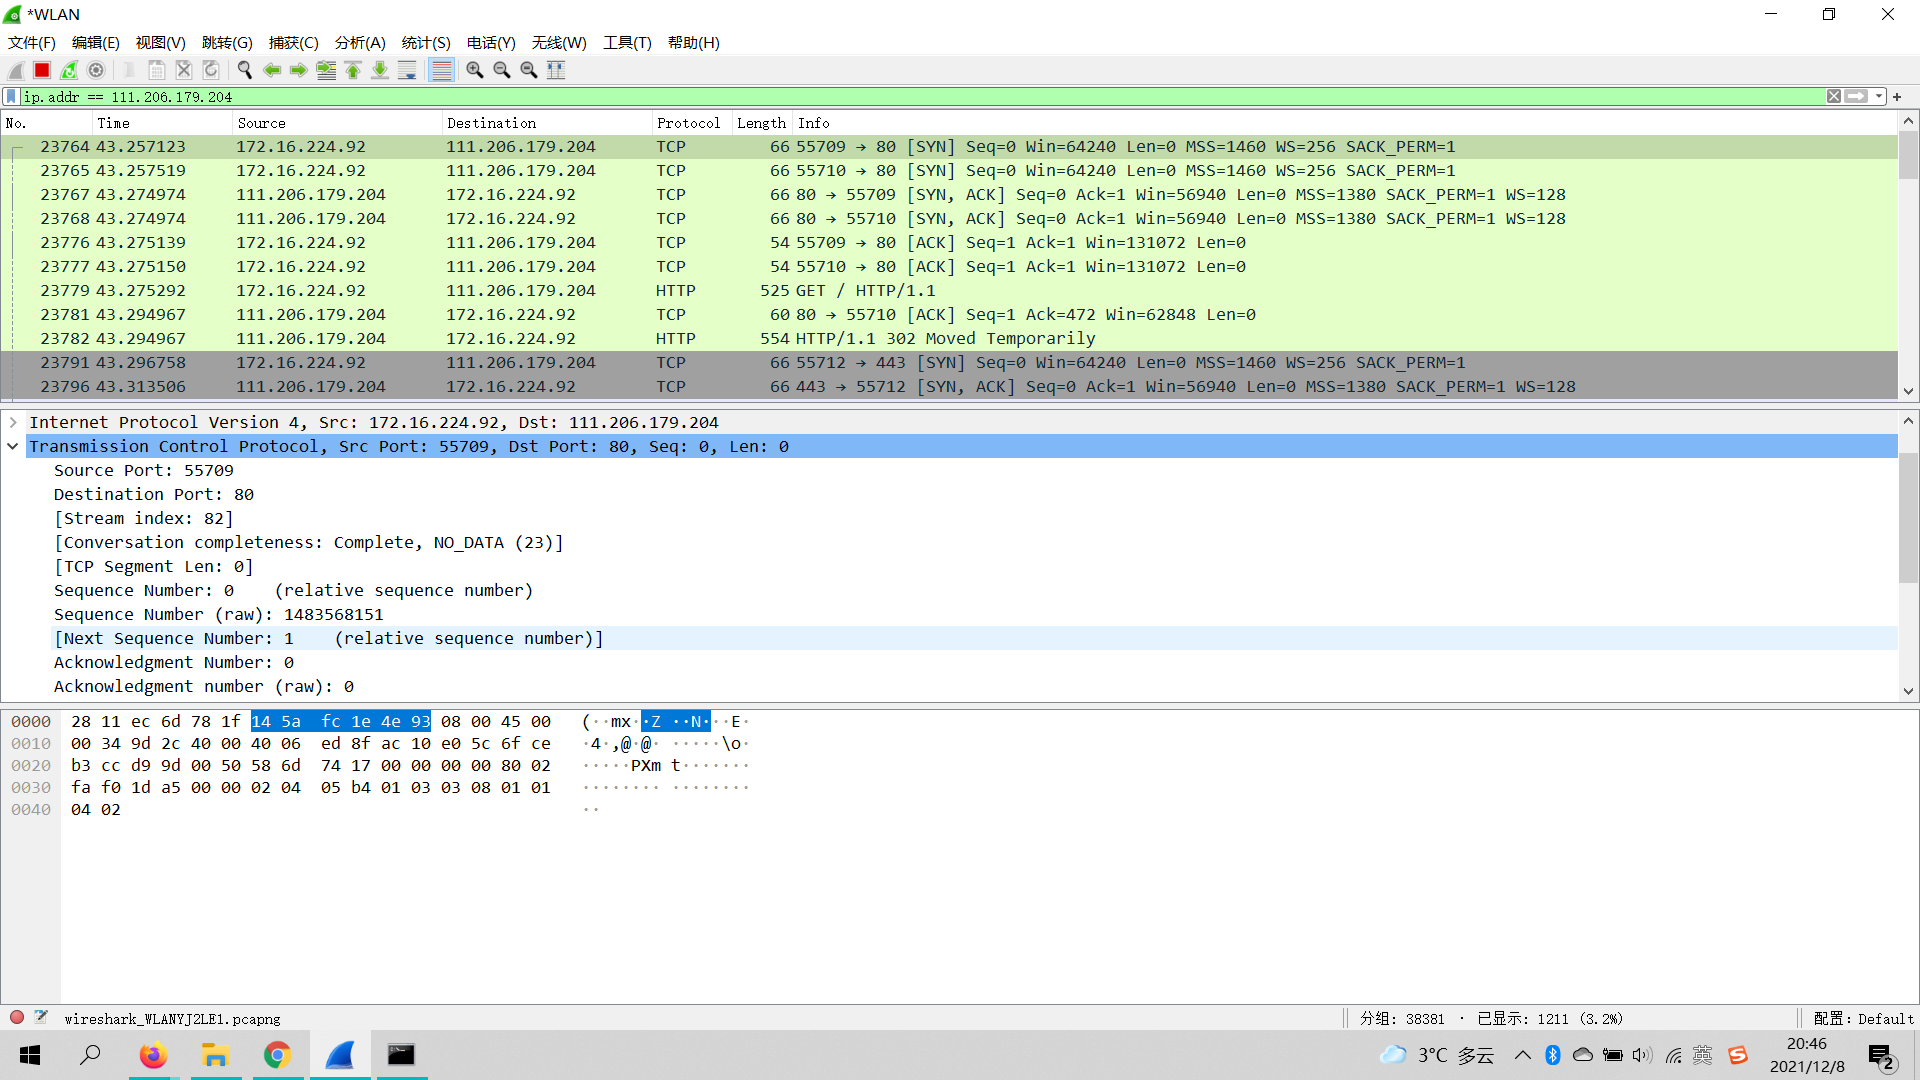Screen dimensions: 1920x1080
Task: Expand Internet Protocol Version 4 section
Action: pos(13,423)
